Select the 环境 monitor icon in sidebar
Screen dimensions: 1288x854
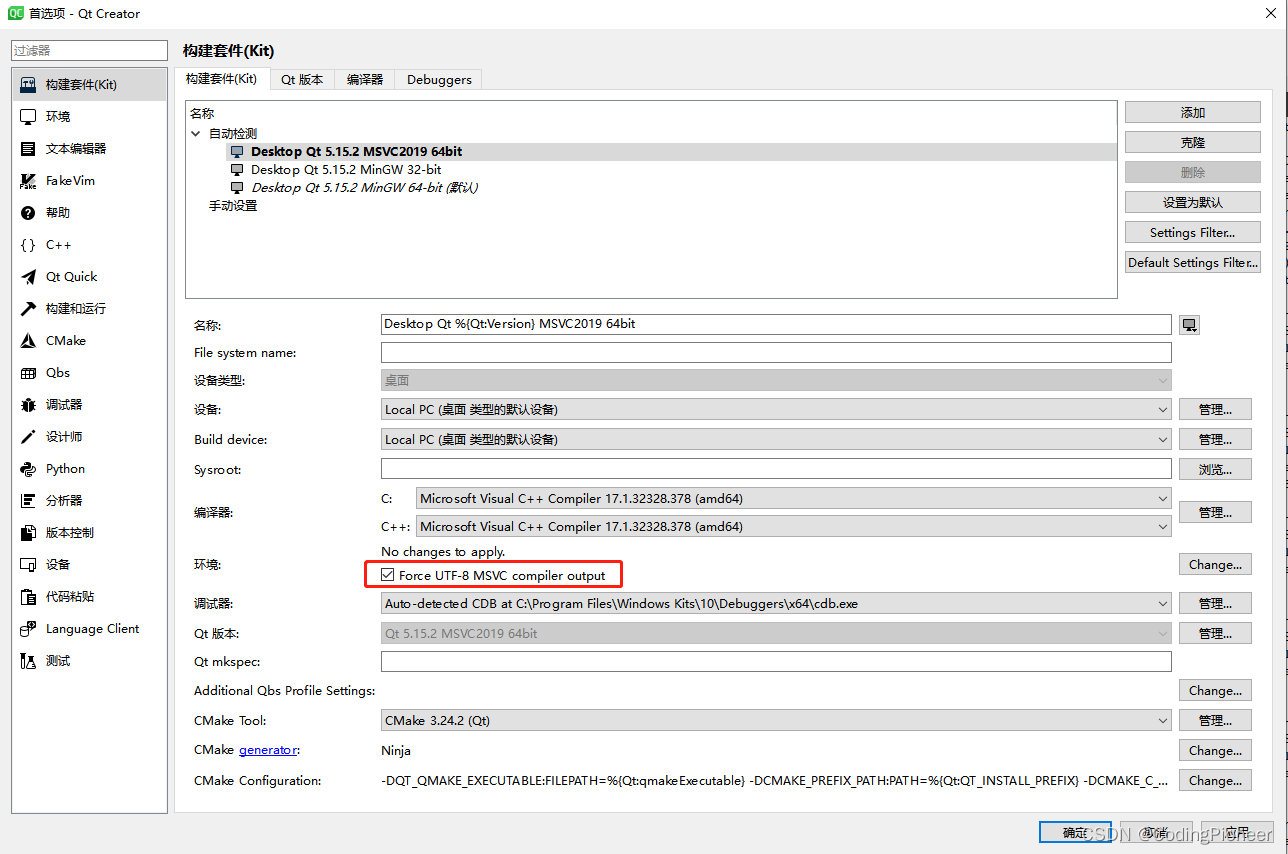click(x=28, y=117)
